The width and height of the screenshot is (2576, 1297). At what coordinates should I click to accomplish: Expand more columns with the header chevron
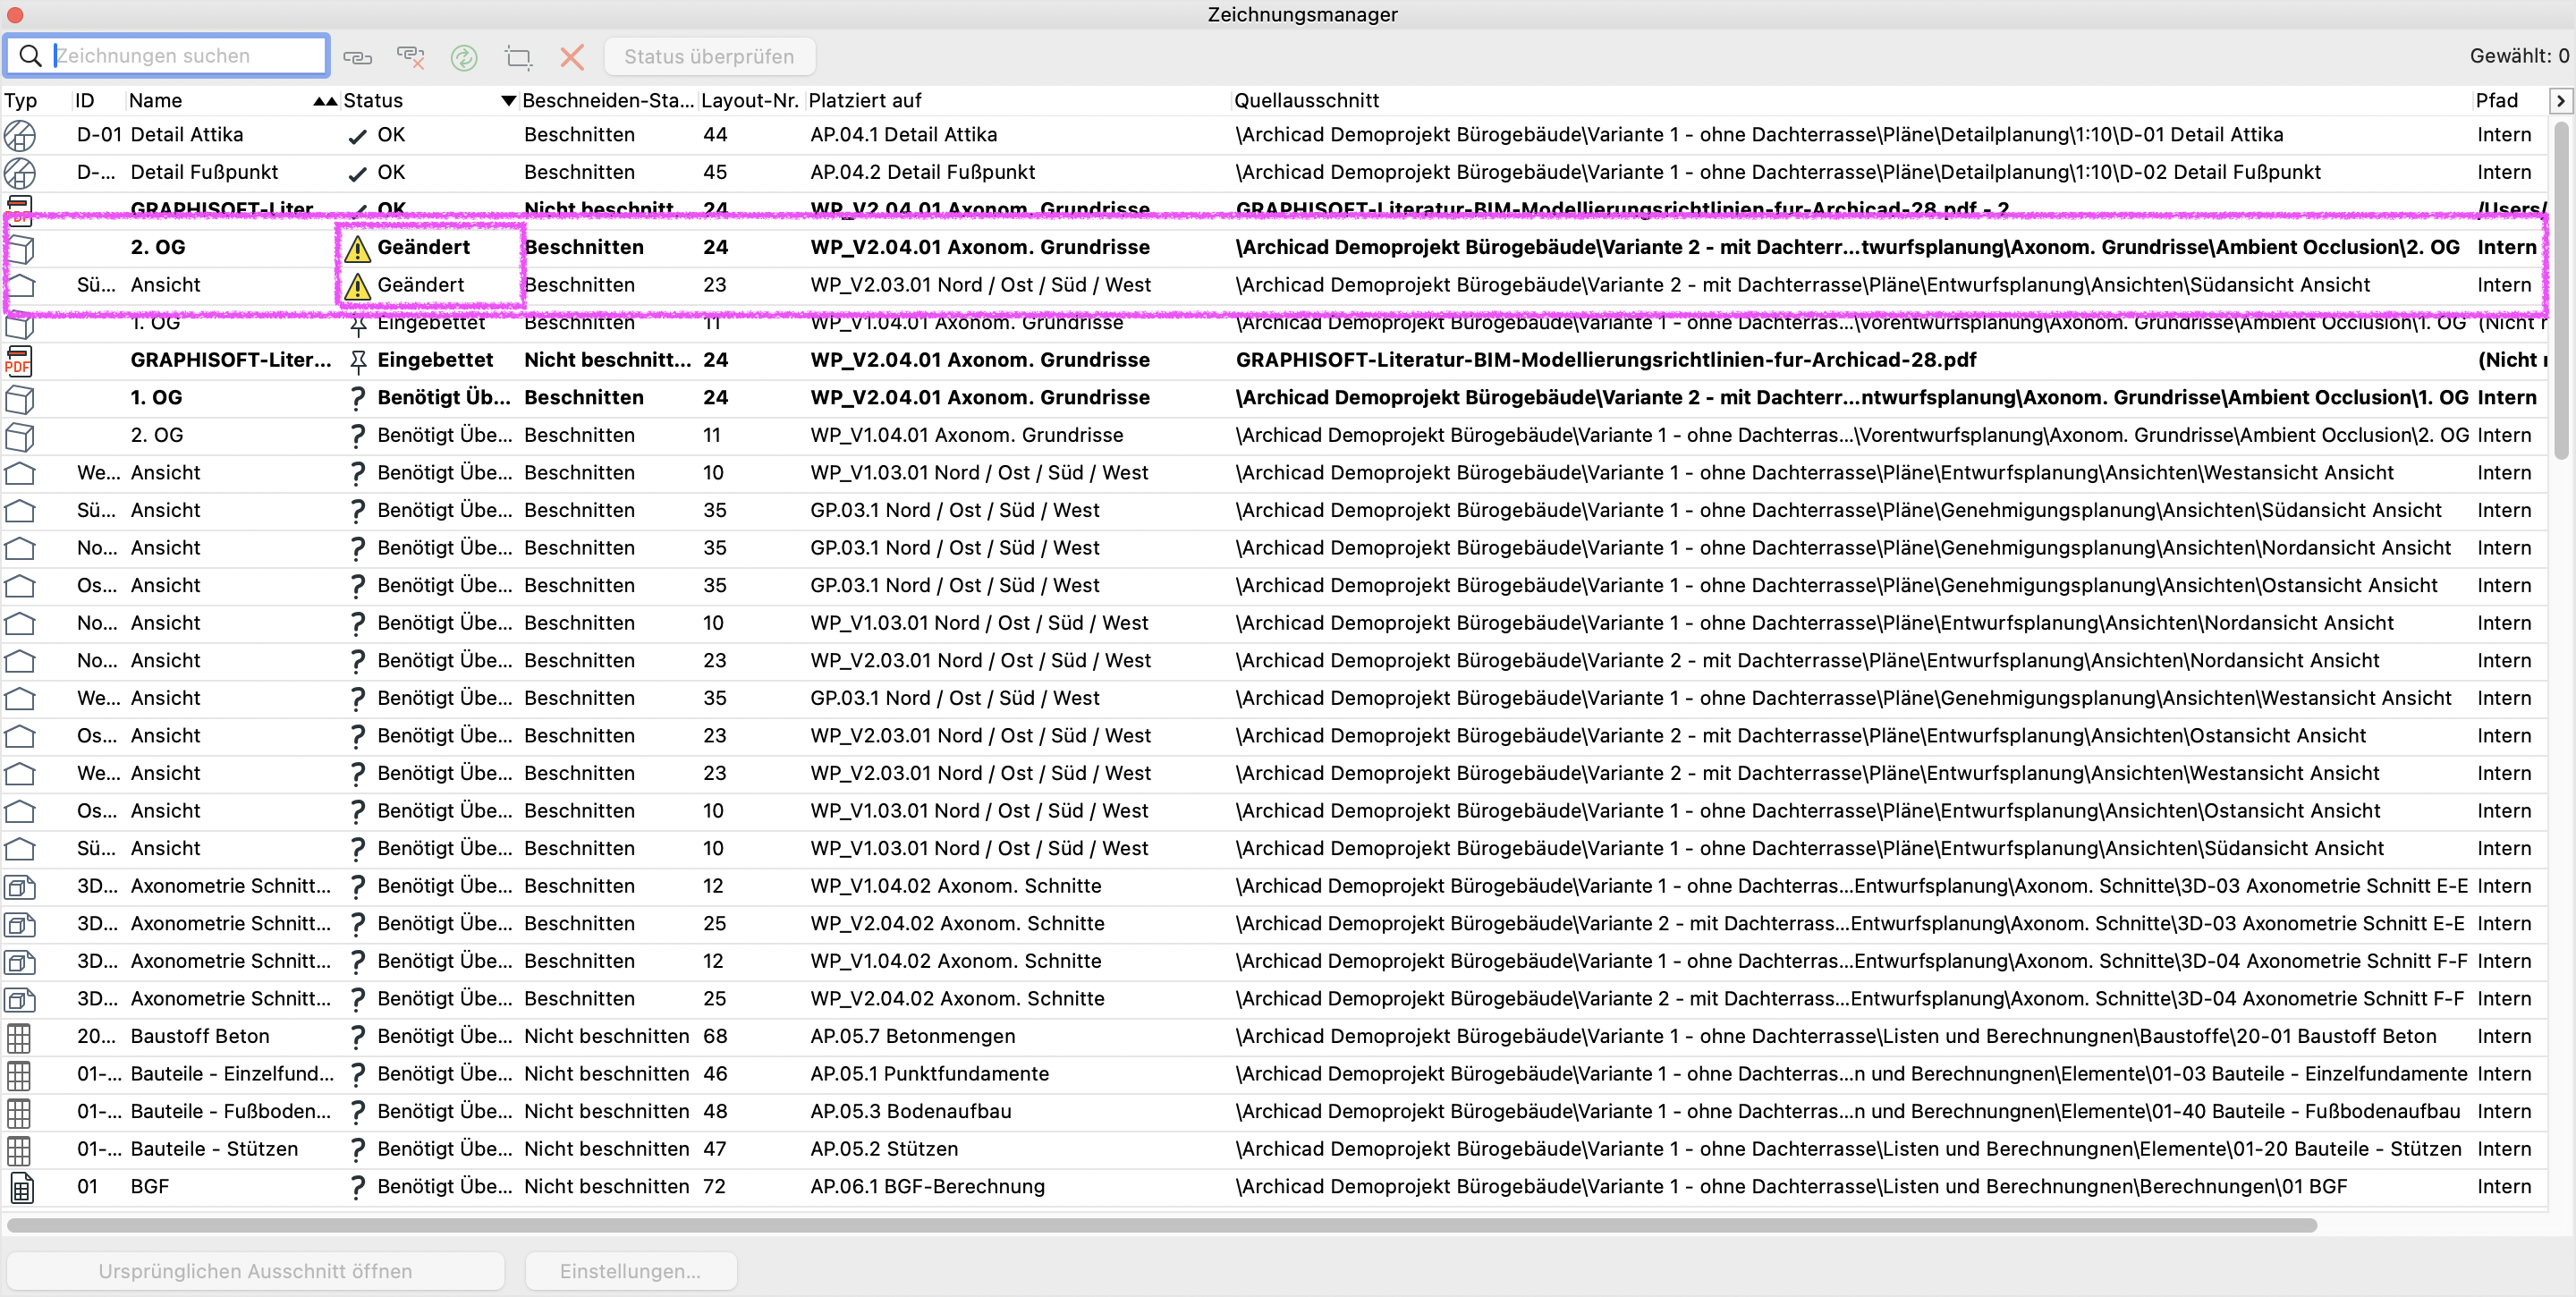pos(2559,101)
